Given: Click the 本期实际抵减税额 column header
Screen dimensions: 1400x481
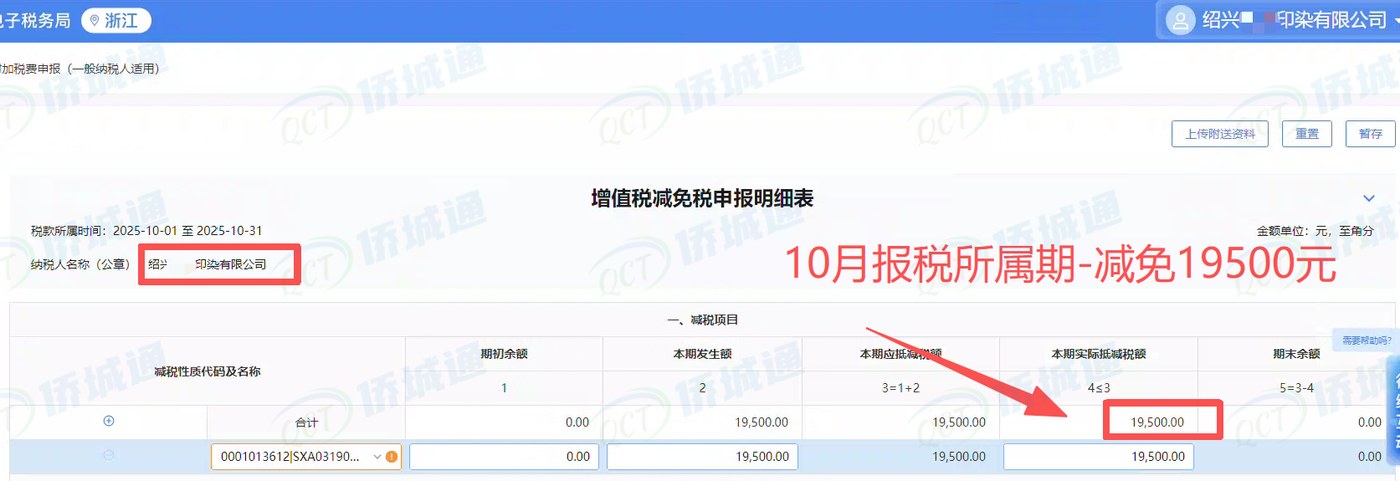Looking at the screenshot, I should click(1099, 353).
